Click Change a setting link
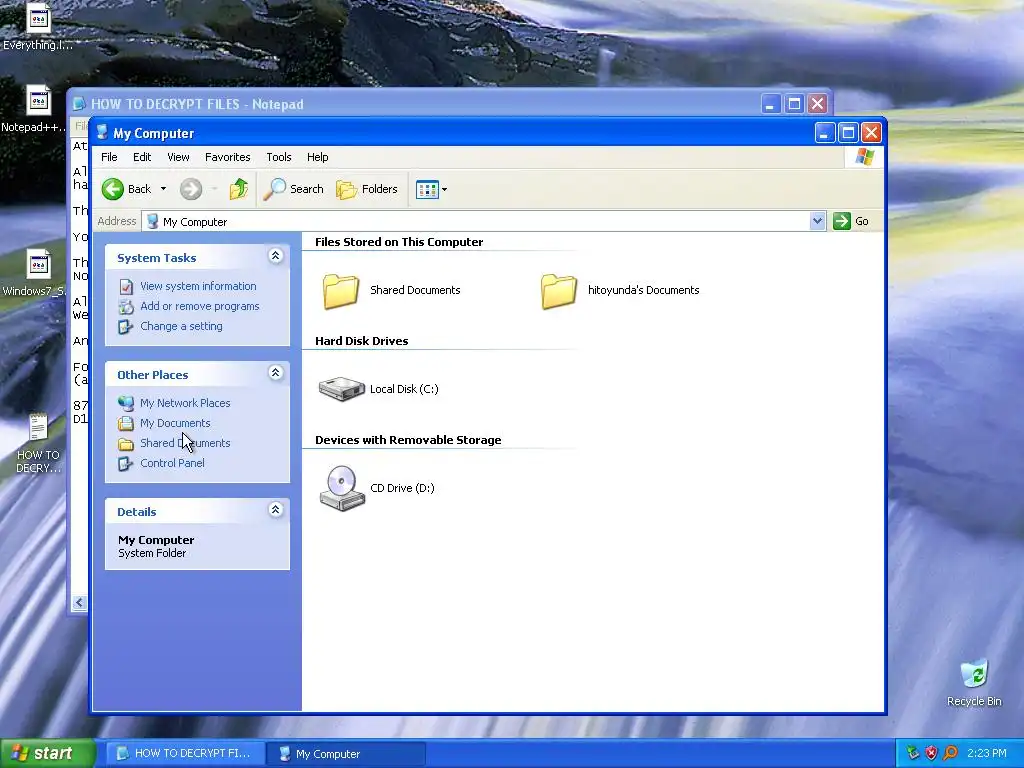The image size is (1024, 768). [181, 327]
